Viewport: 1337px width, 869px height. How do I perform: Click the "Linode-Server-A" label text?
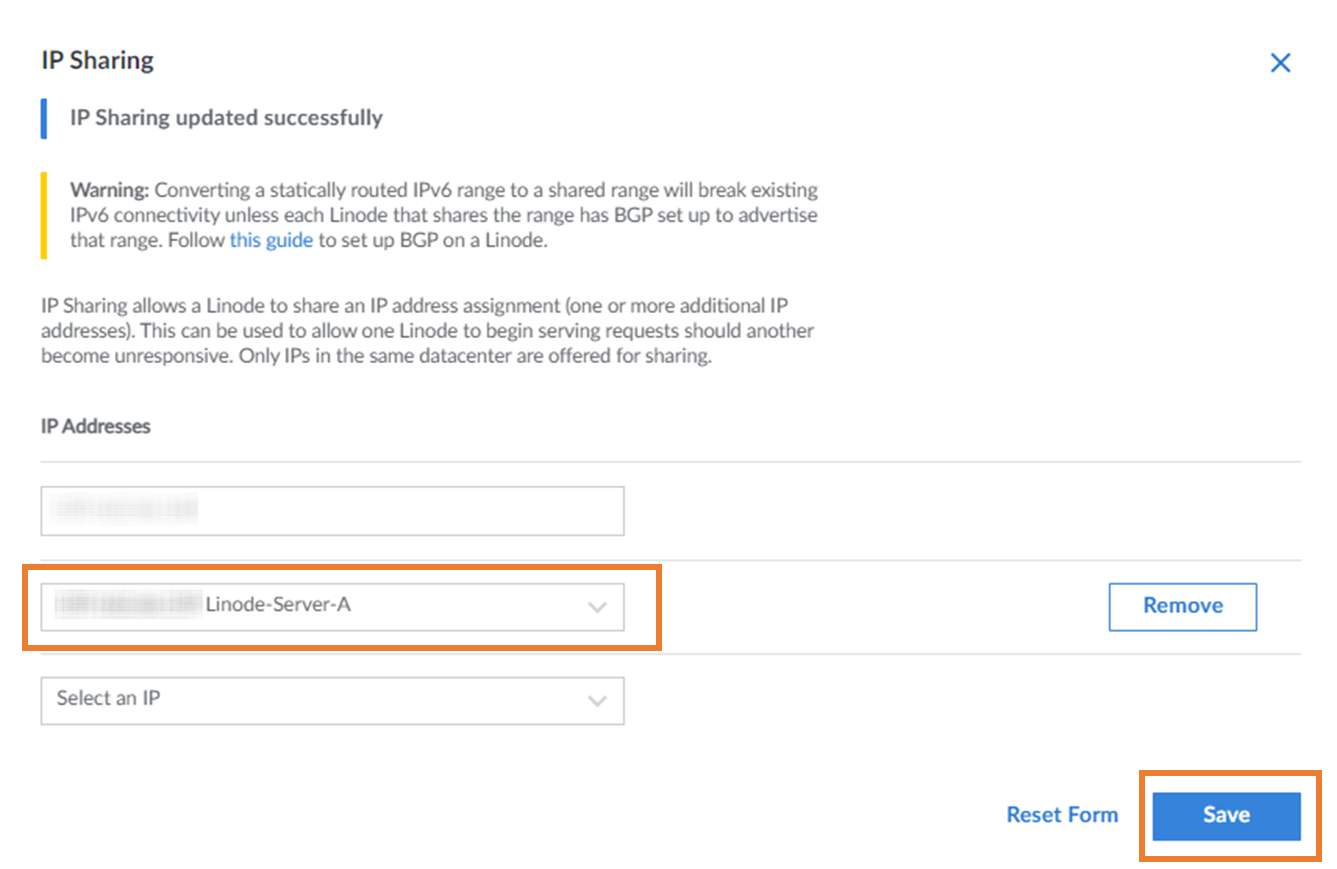point(278,605)
